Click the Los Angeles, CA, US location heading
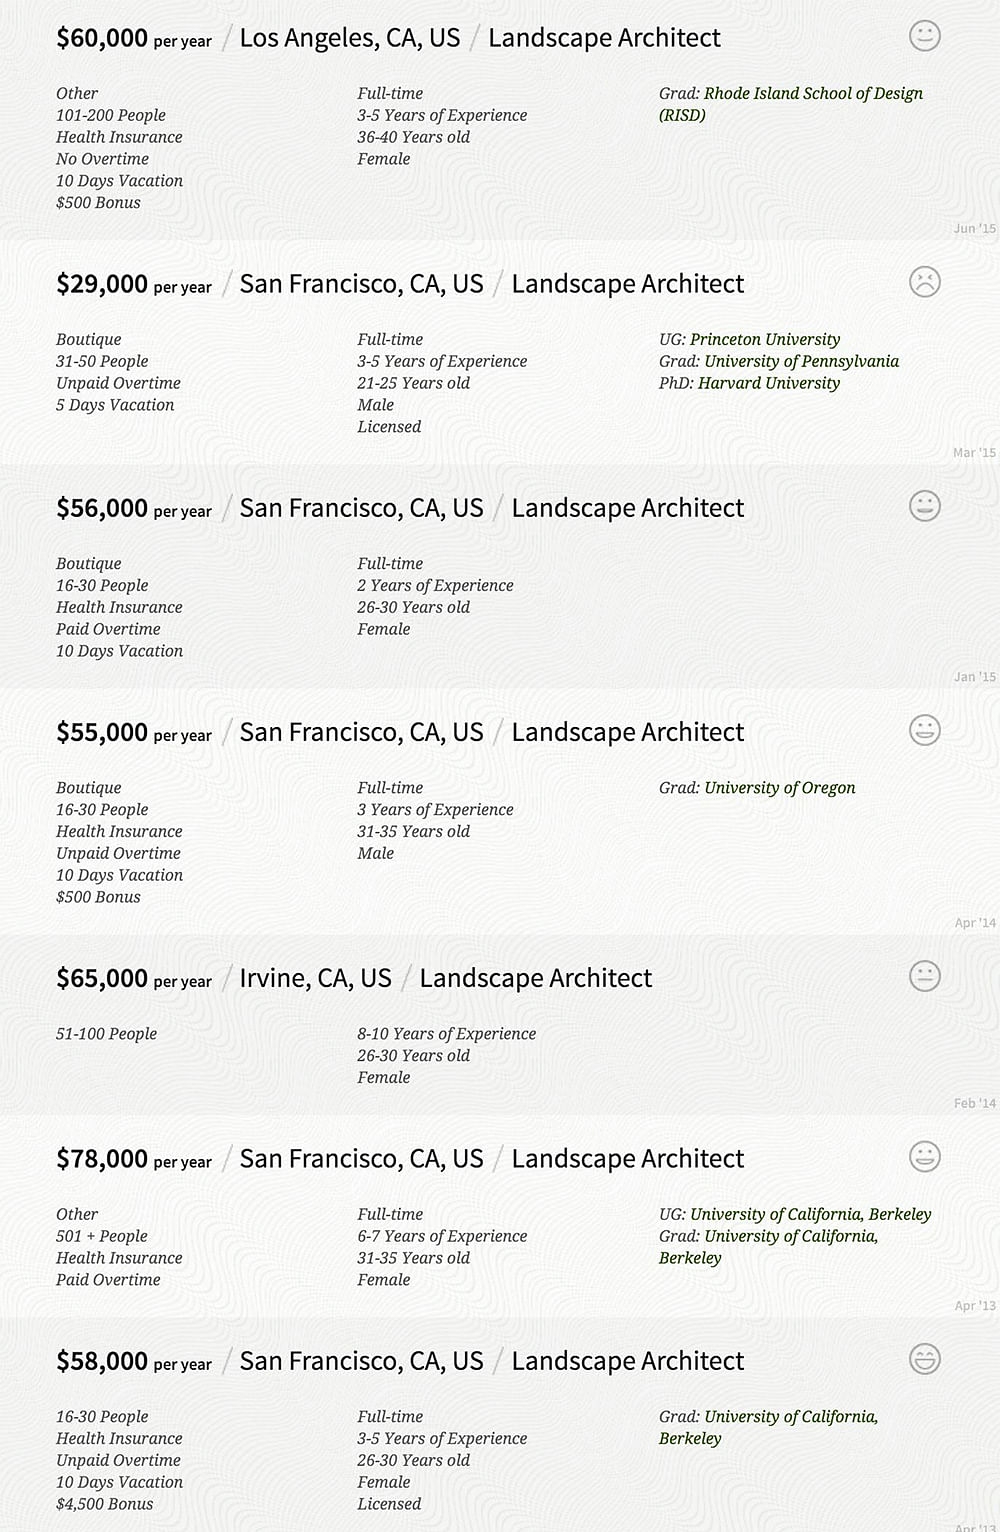This screenshot has width=1000, height=1532. (x=350, y=38)
